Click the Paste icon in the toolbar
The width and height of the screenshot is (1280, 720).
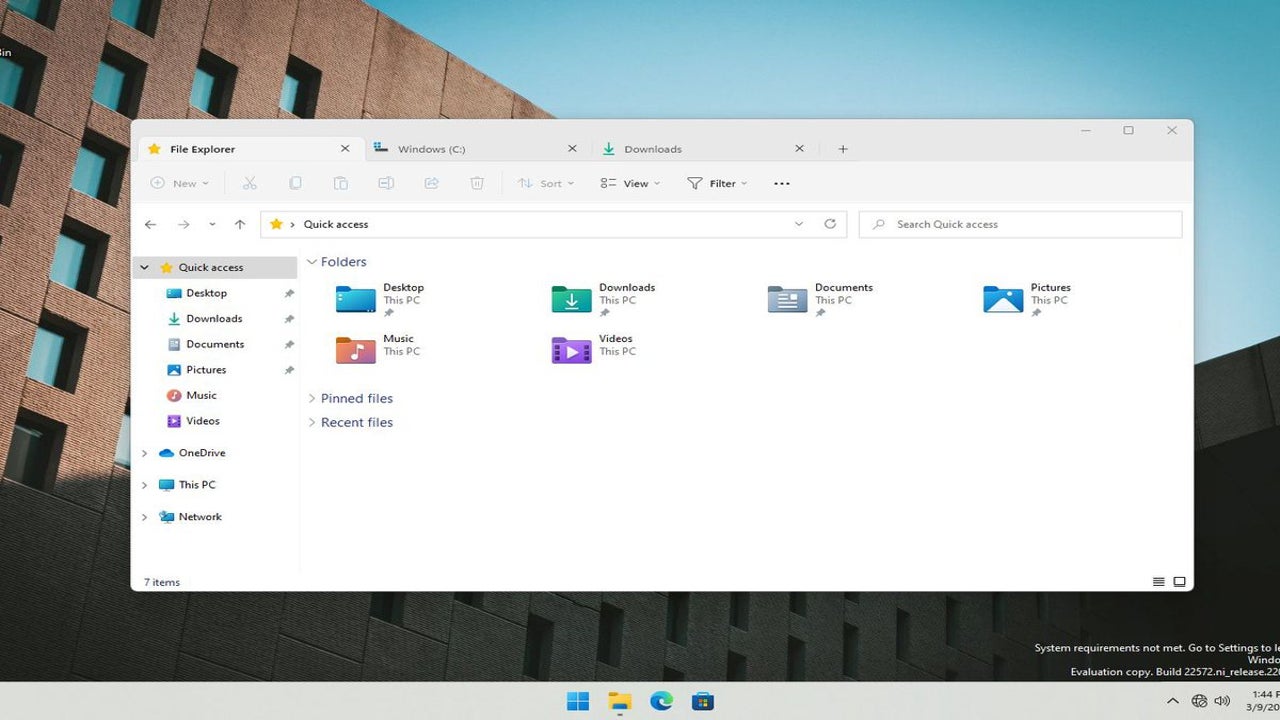(340, 183)
